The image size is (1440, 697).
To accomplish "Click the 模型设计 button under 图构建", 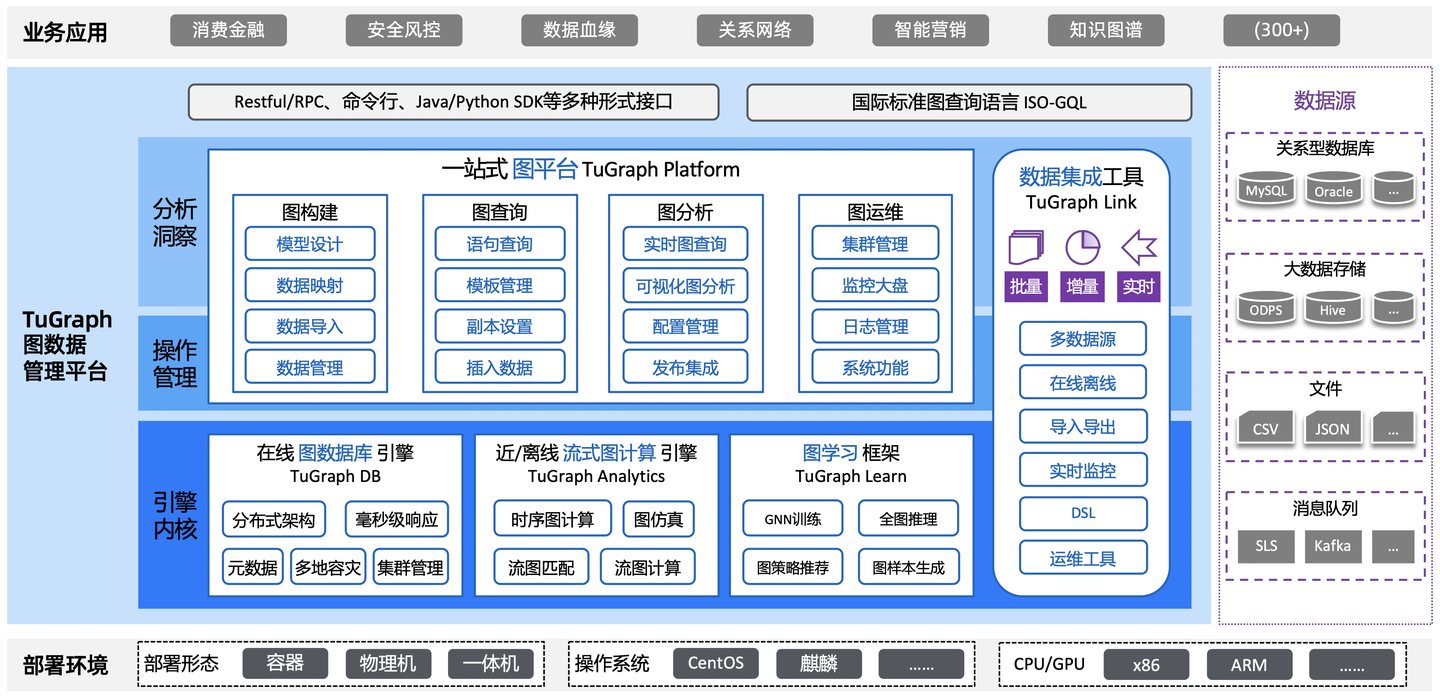I will click(309, 243).
